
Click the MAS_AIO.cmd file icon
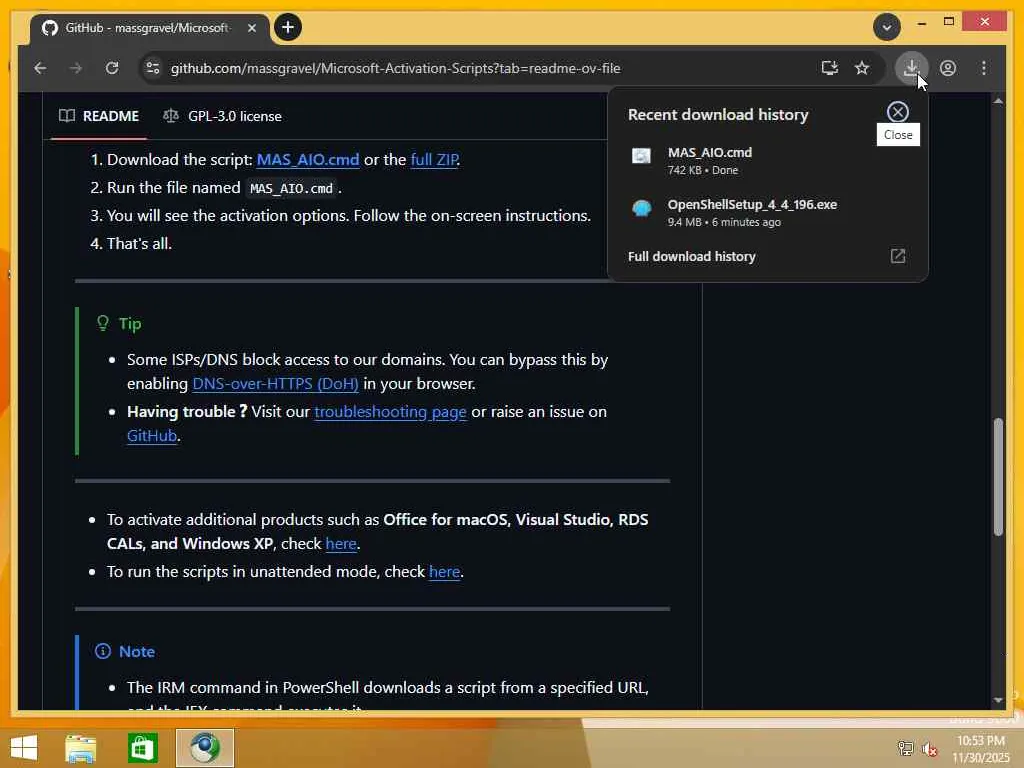pos(641,155)
